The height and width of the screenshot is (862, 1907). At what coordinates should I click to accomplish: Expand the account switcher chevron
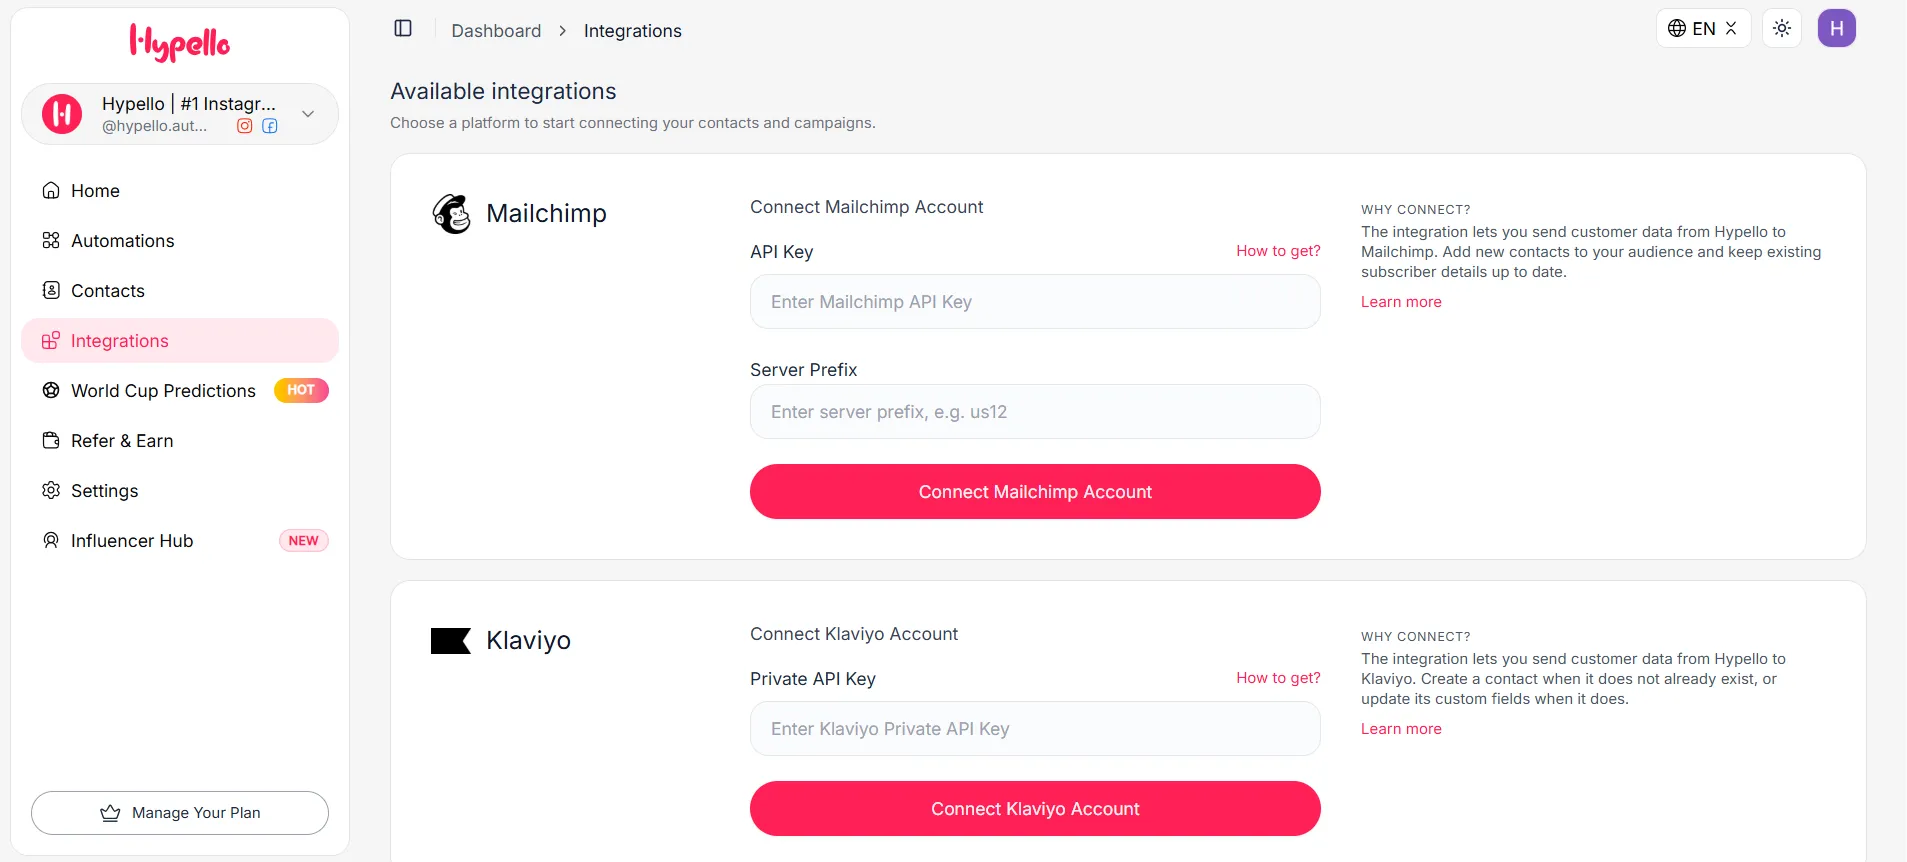[x=308, y=114]
